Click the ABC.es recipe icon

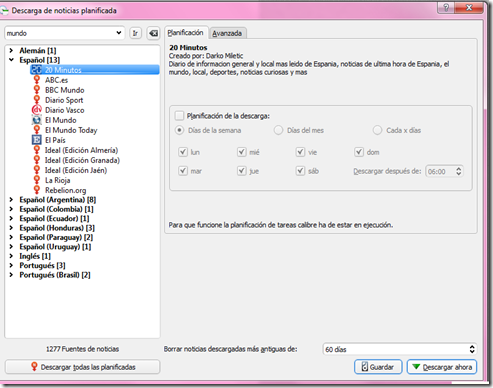[x=37, y=80]
